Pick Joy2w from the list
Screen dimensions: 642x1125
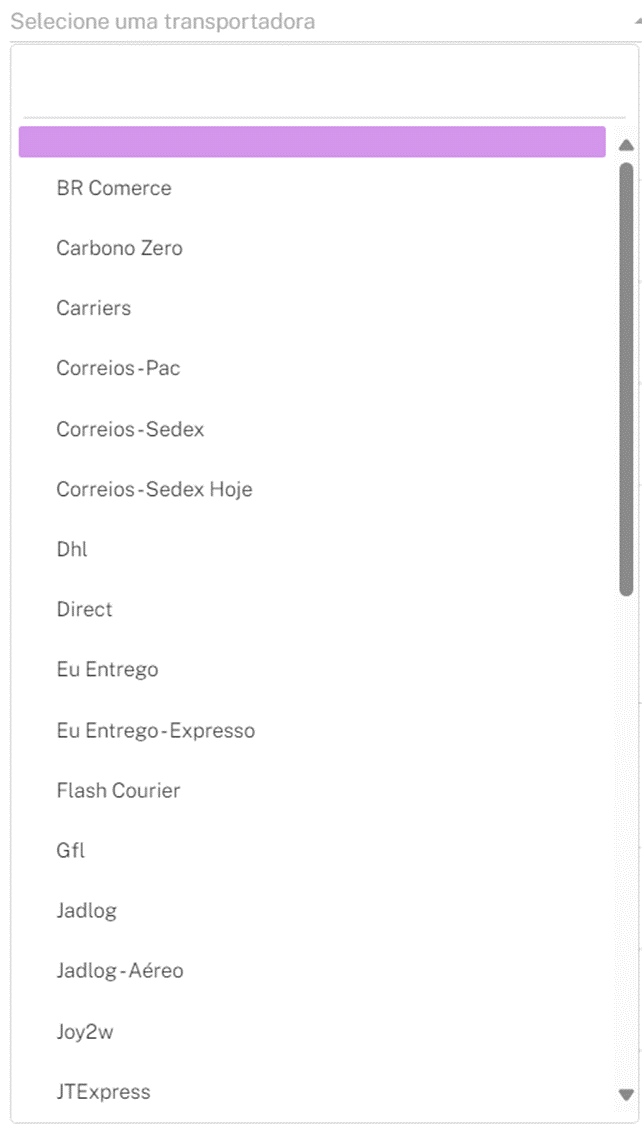[x=85, y=1031]
